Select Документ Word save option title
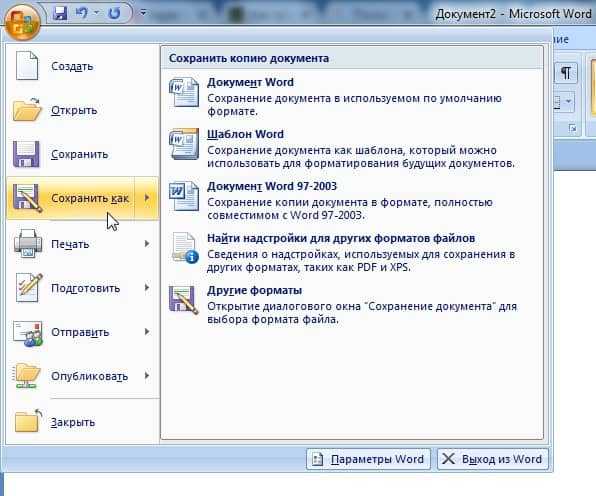Screen dimensions: 596x496 coord(250,82)
